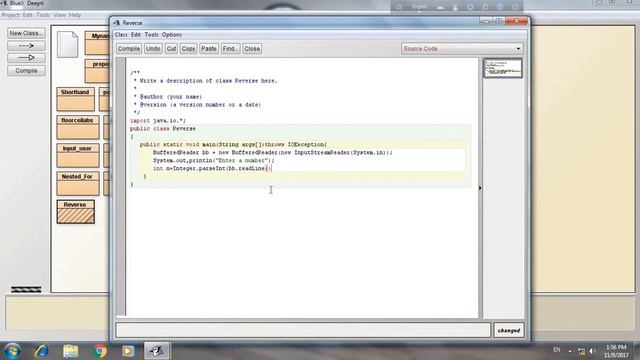The width and height of the screenshot is (640, 360).
Task: Click the volume icon in the system tray
Action: [x=592, y=351]
